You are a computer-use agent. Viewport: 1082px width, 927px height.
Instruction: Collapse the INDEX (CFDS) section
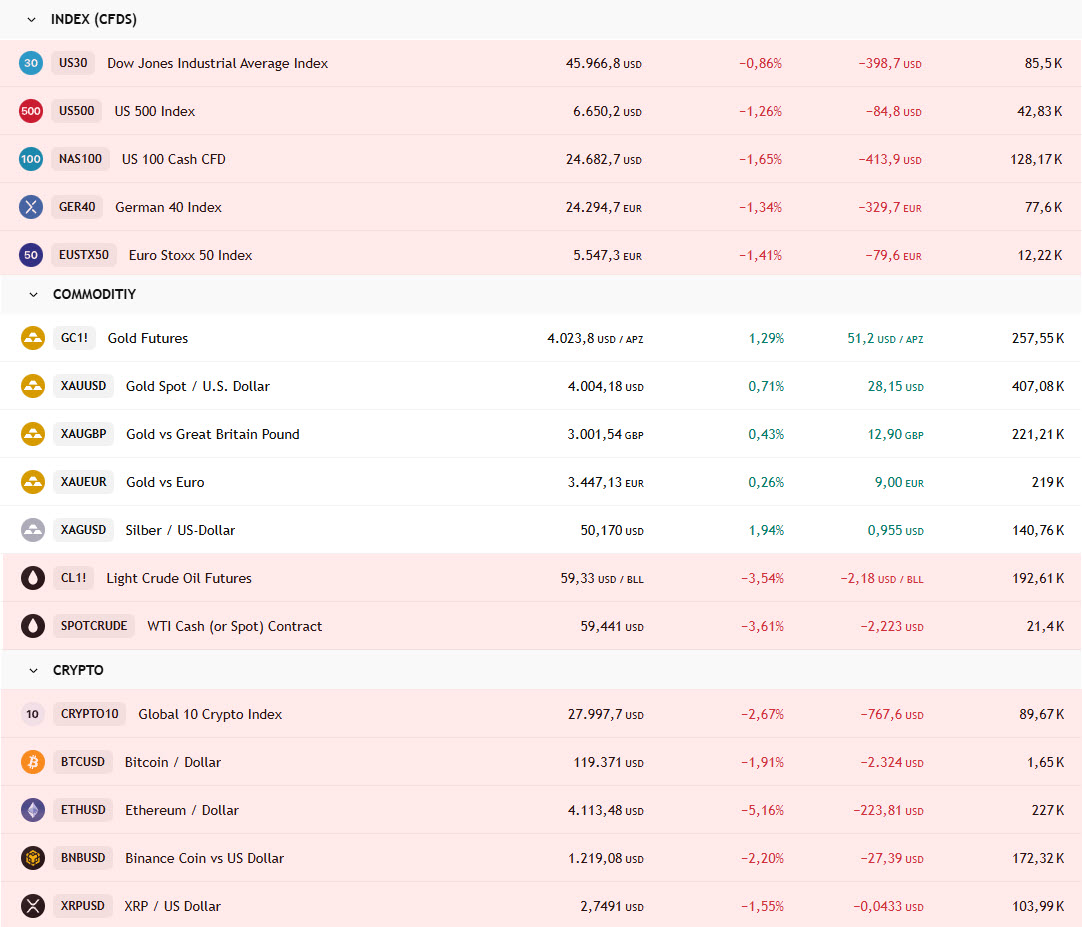(x=32, y=20)
